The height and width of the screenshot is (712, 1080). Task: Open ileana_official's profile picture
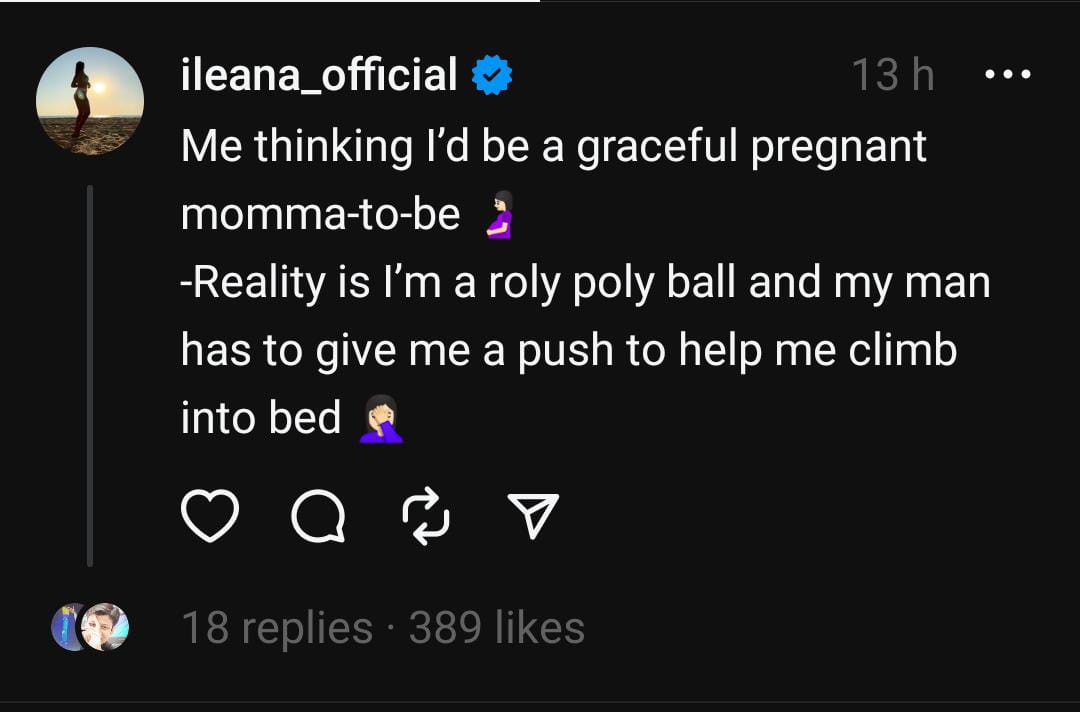point(90,101)
